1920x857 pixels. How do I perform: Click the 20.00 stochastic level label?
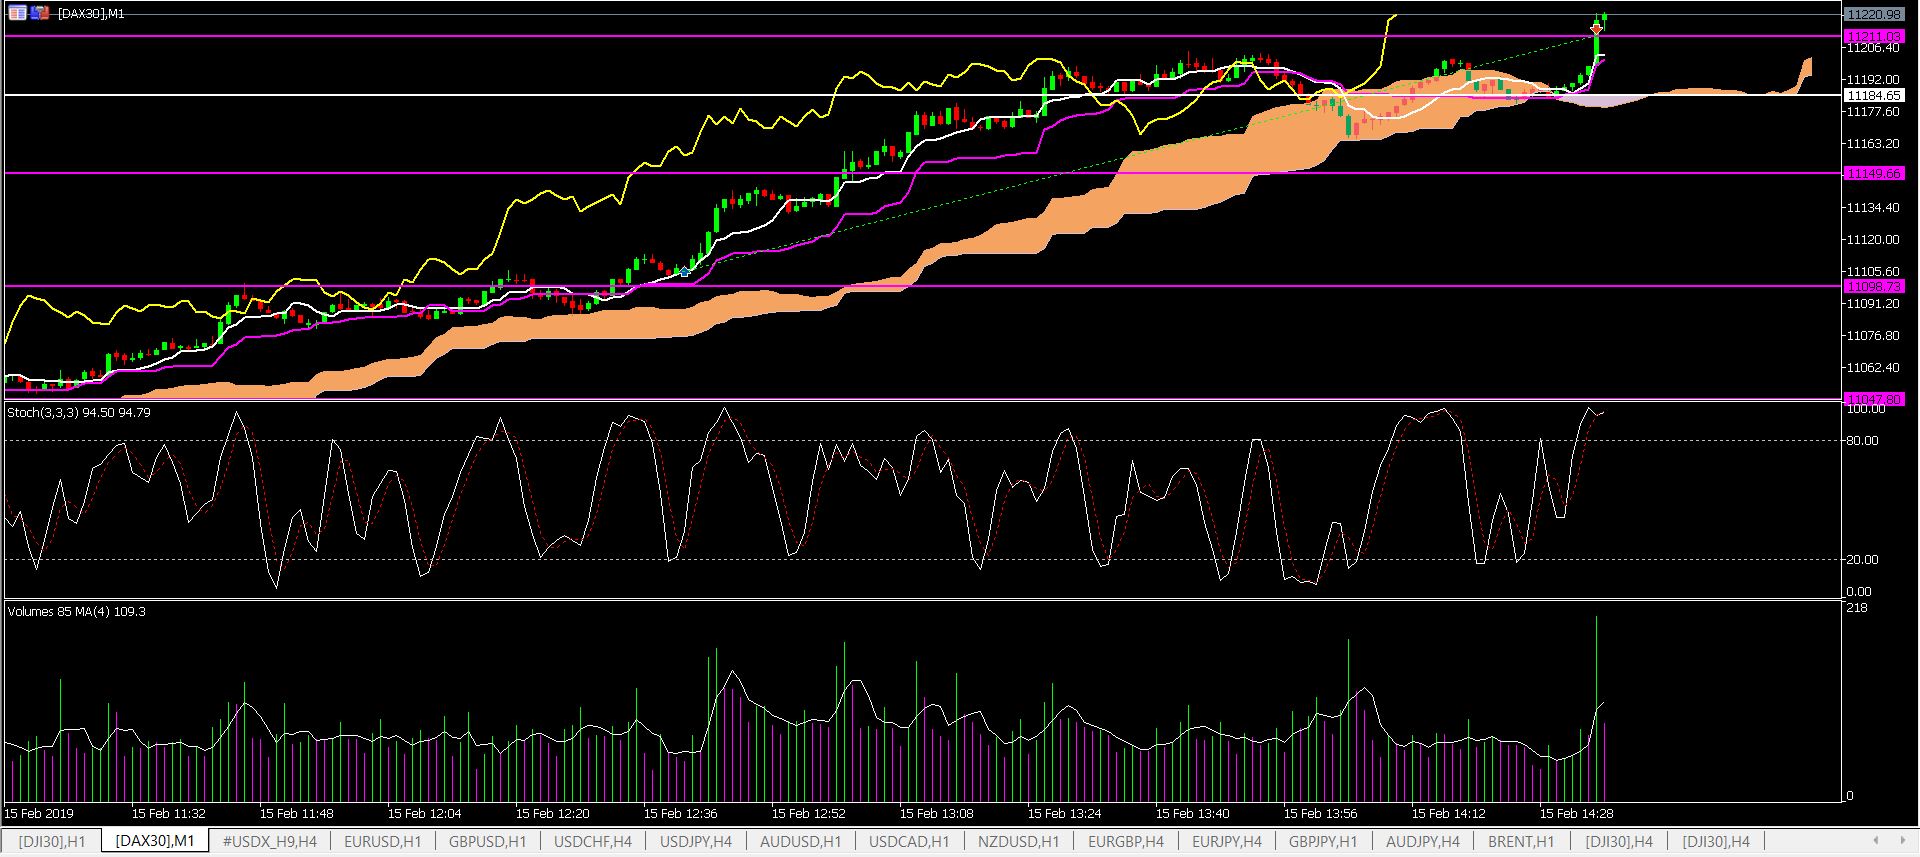click(1863, 560)
